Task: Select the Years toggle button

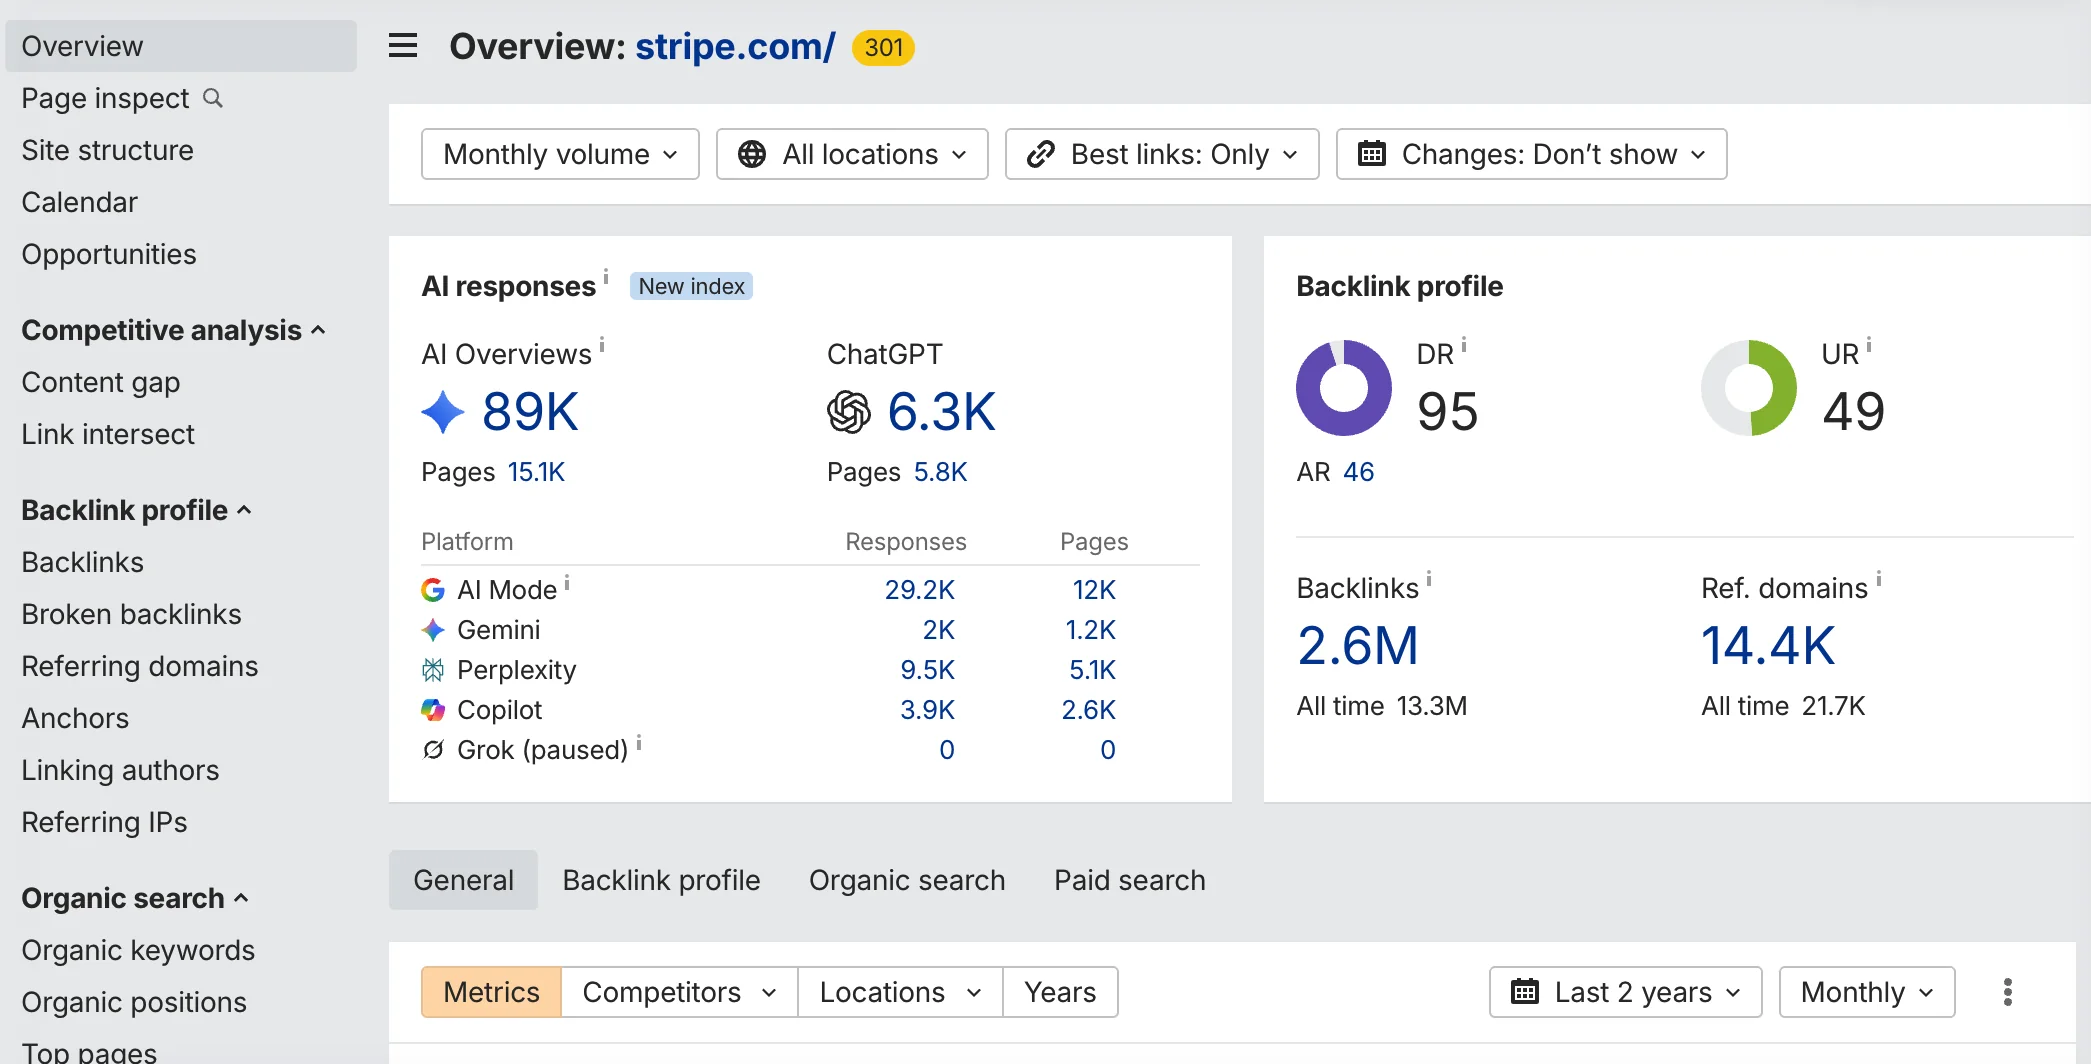Action: [1060, 992]
